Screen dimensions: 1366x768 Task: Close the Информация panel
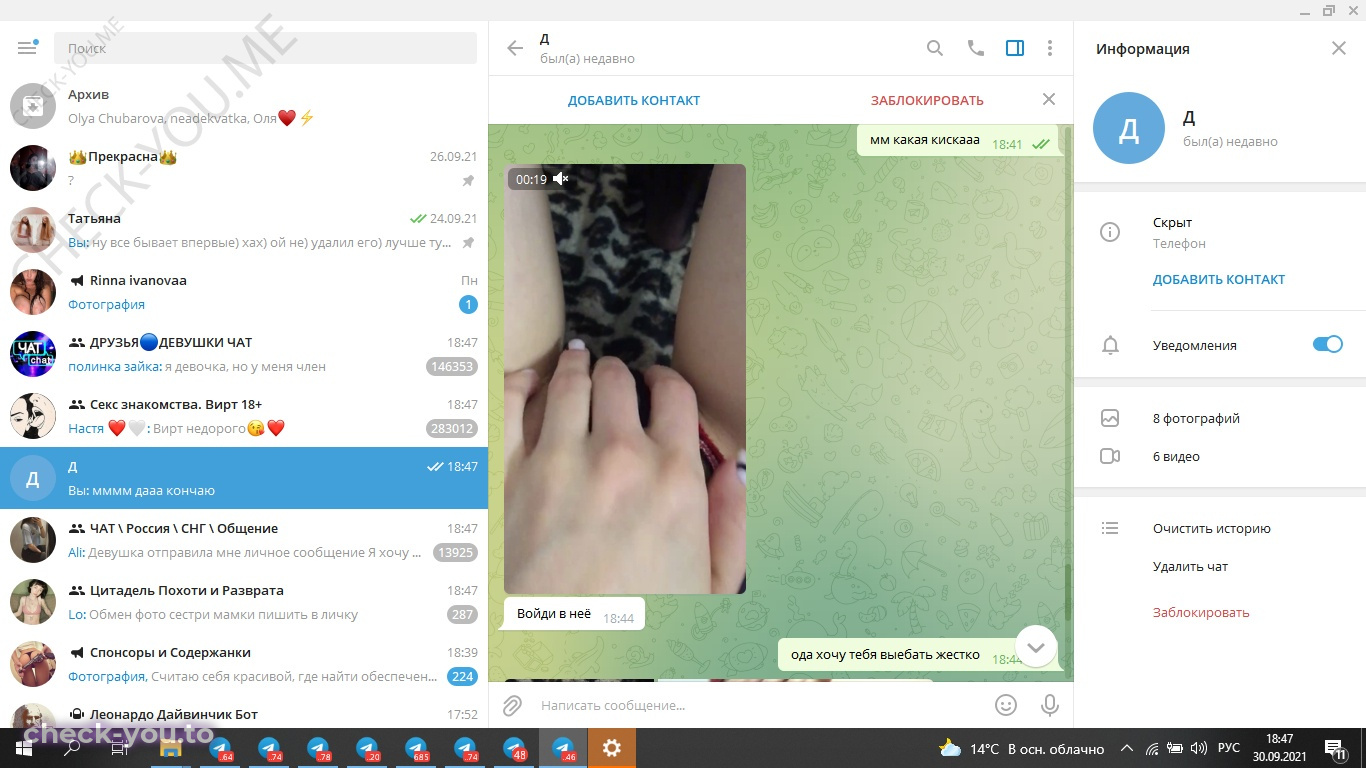[x=1339, y=48]
